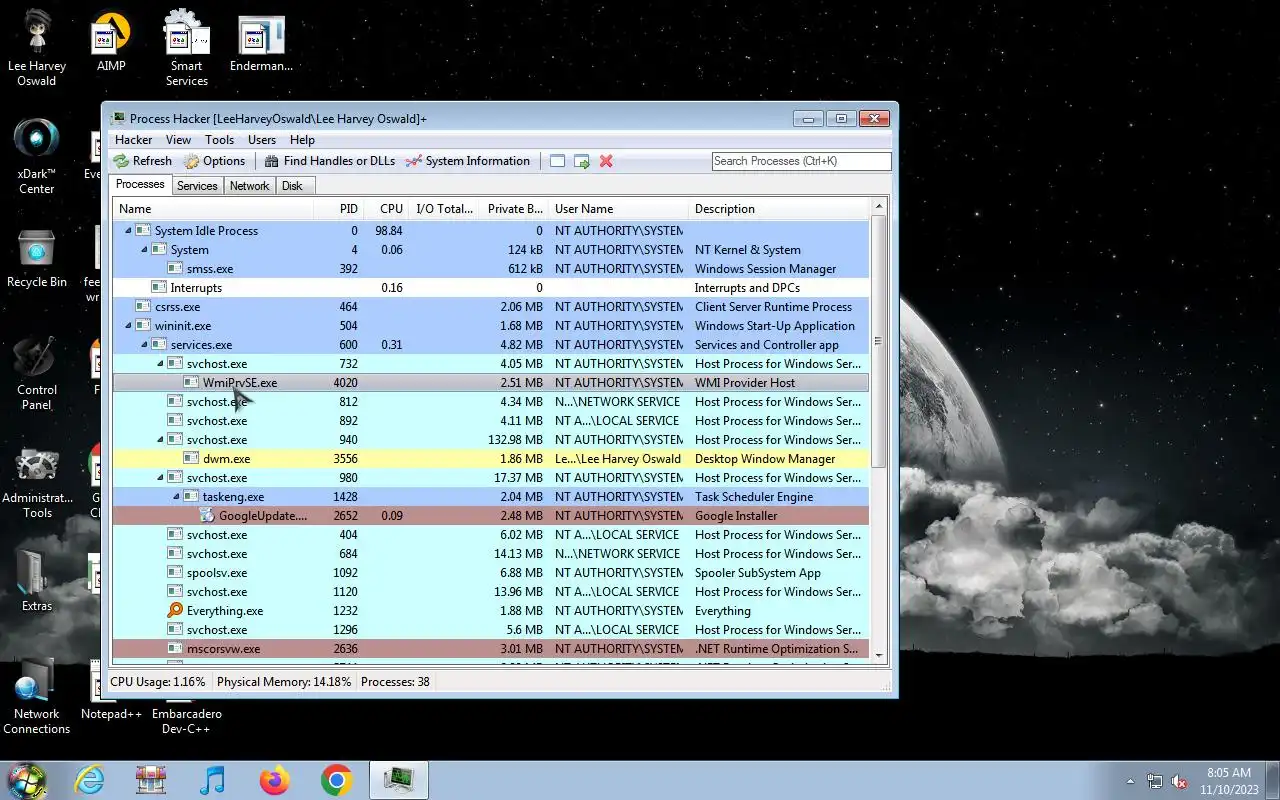Sort processes by PID column
1280x800 pixels.
(x=338, y=209)
